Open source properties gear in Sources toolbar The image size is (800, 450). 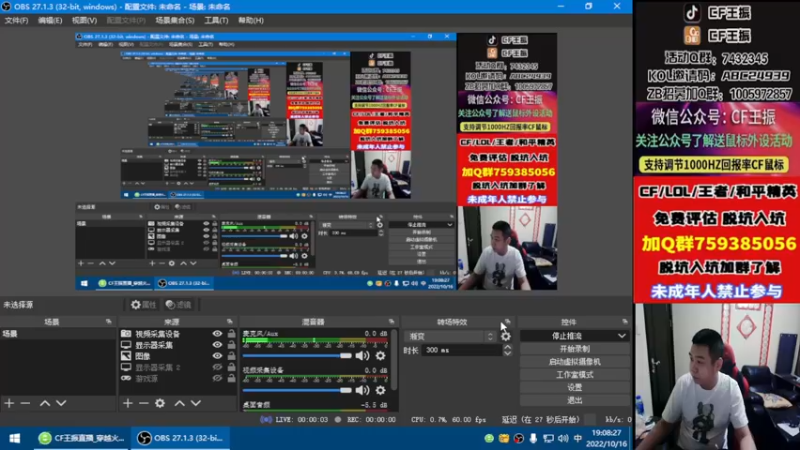point(160,403)
